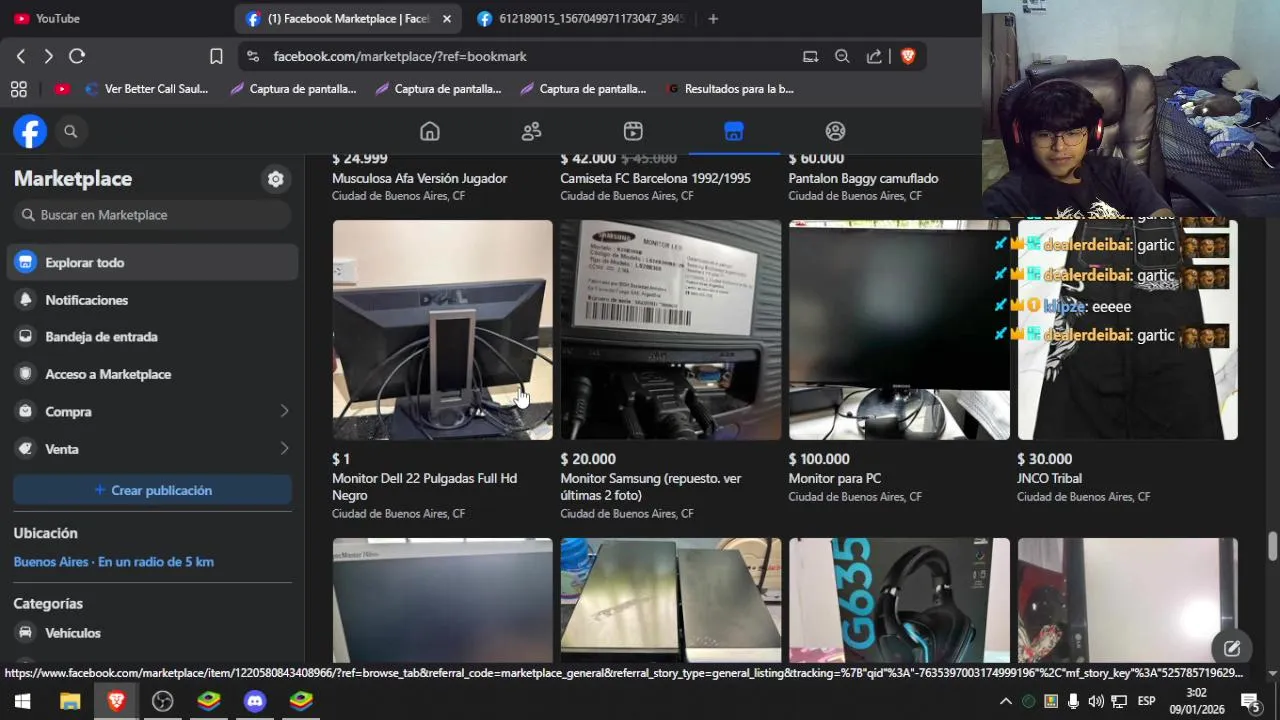Click the Crear publicación button
1280x720 pixels.
152,490
